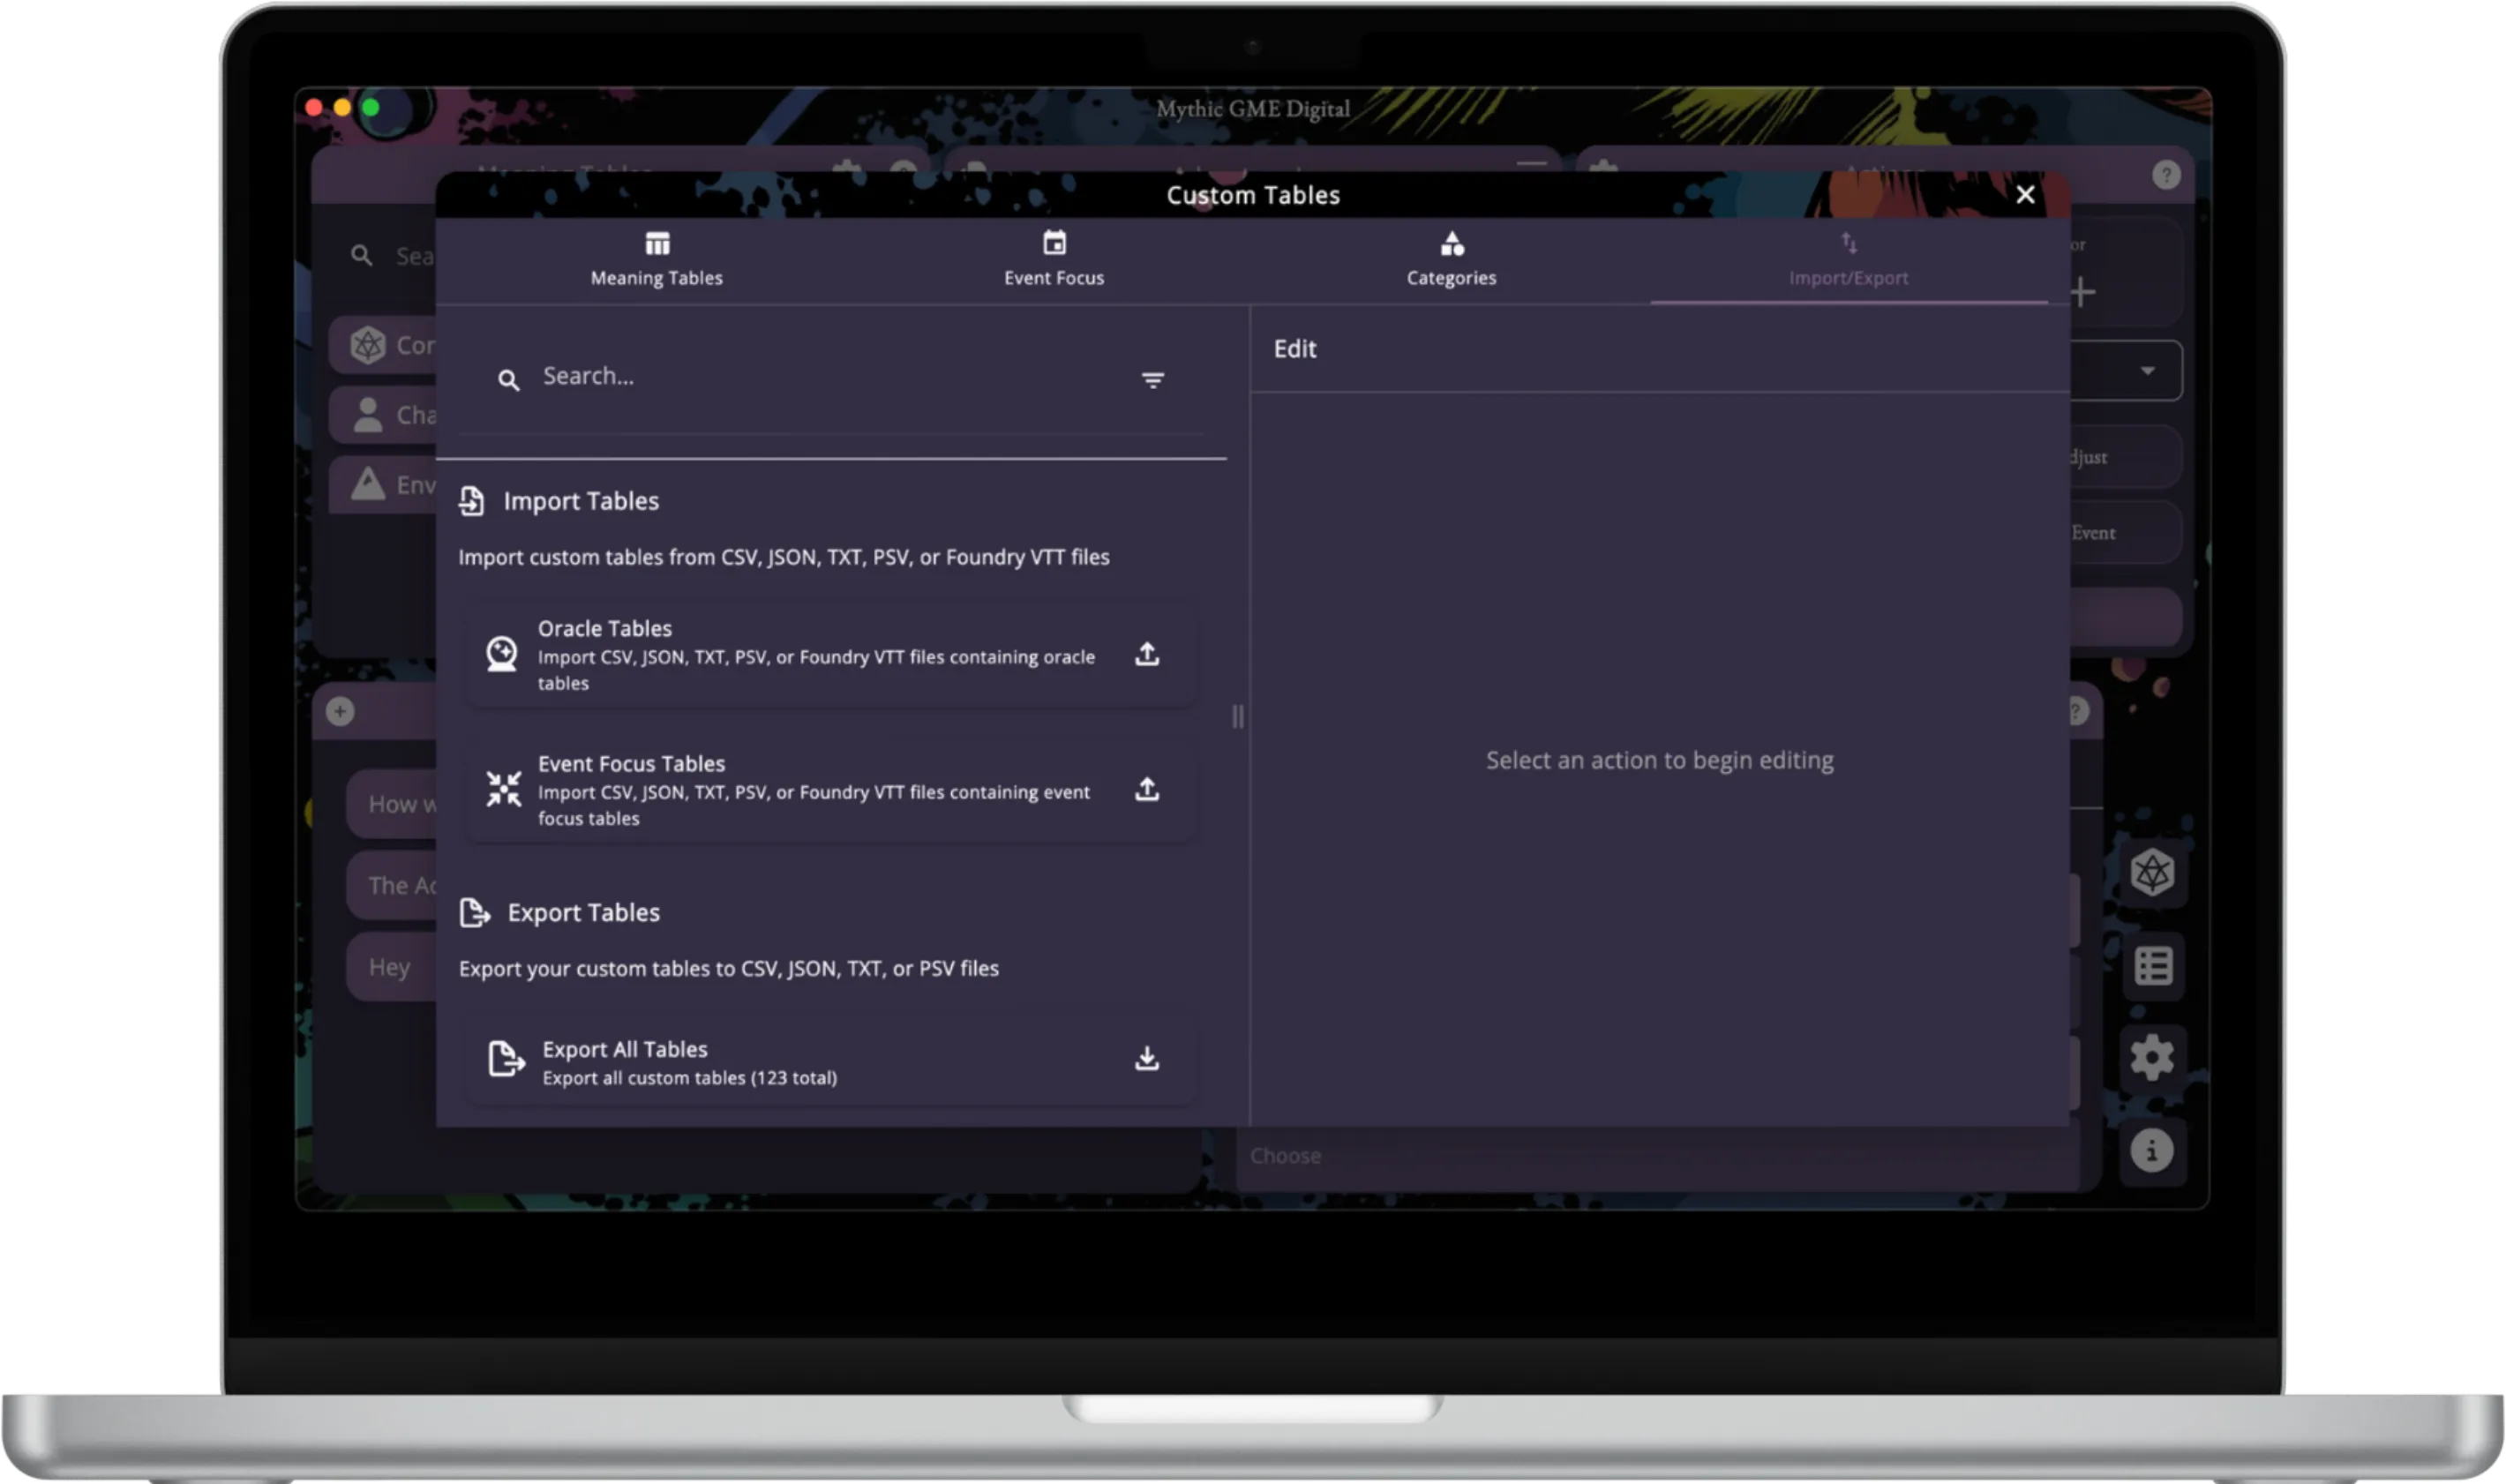Image resolution: width=2506 pixels, height=1484 pixels.
Task: Switch to the Event Focus tab
Action: [x=1054, y=259]
